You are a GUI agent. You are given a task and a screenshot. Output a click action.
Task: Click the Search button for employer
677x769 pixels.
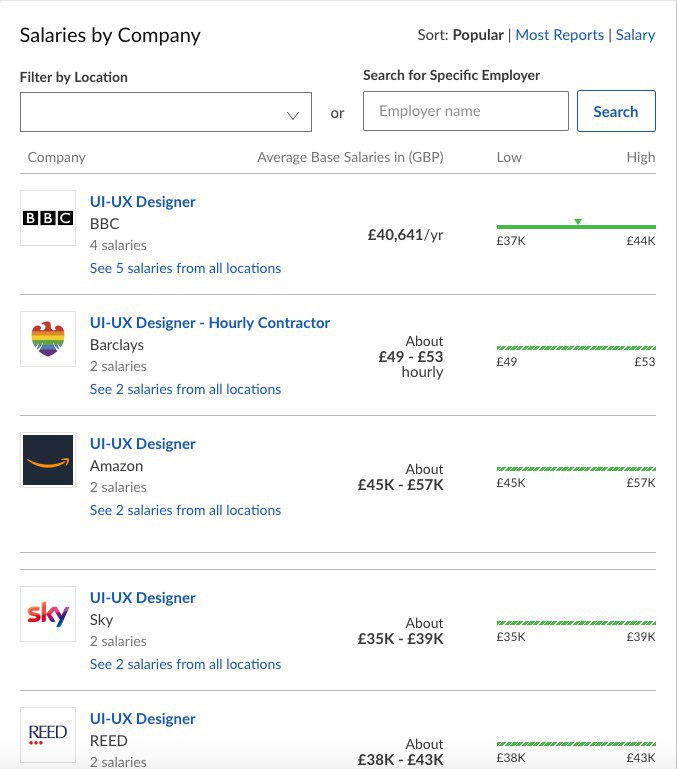(616, 111)
